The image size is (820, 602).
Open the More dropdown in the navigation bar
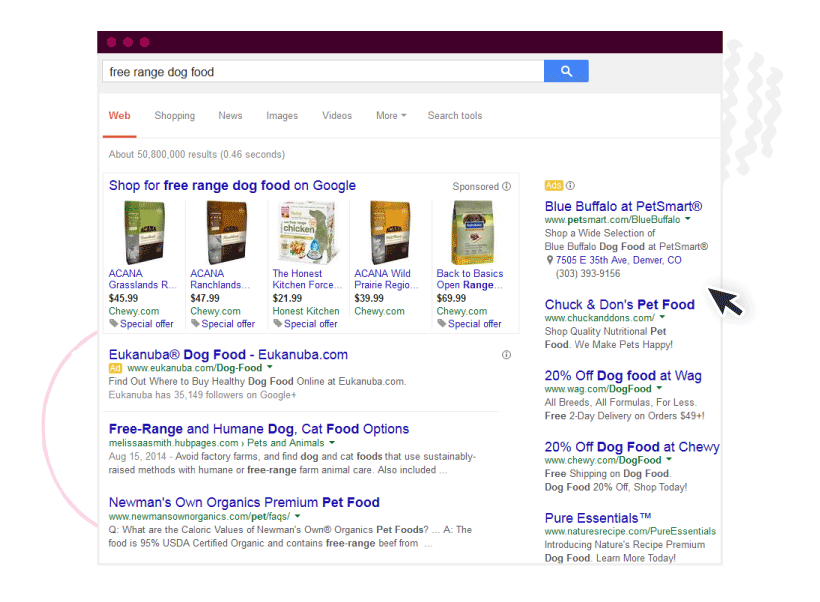pos(390,116)
